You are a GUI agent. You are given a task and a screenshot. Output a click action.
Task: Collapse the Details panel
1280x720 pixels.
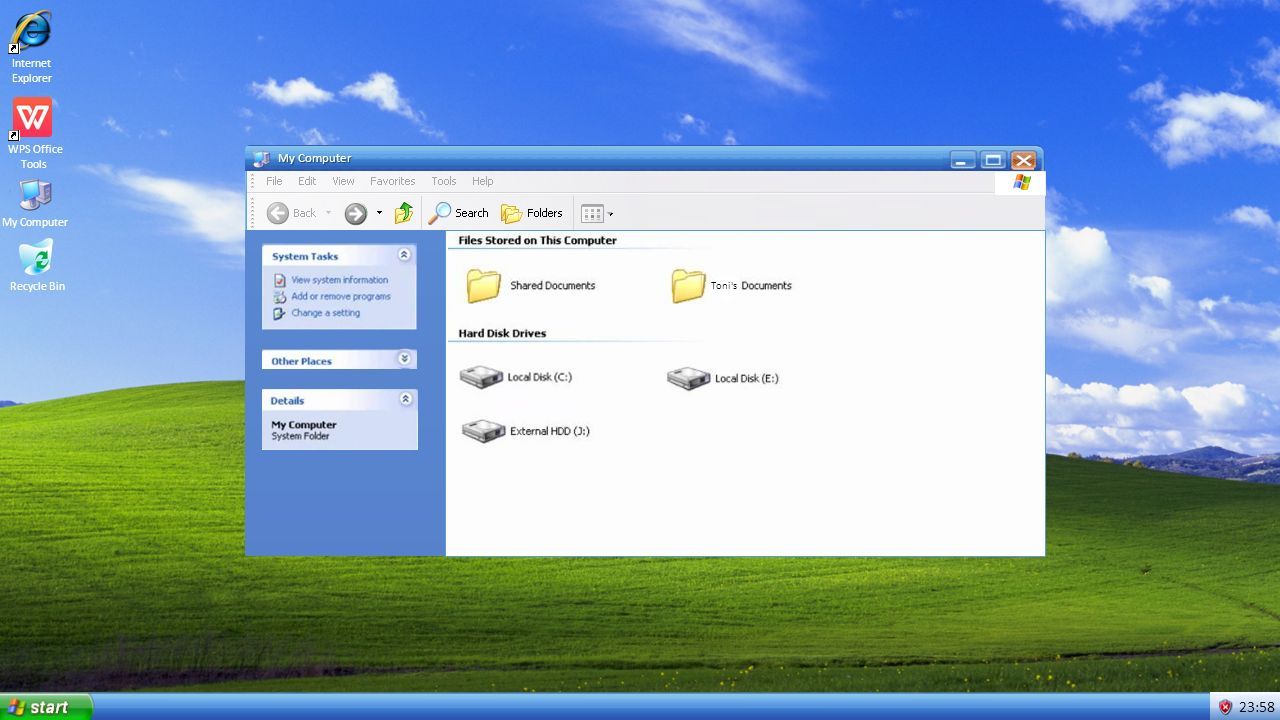pos(405,399)
